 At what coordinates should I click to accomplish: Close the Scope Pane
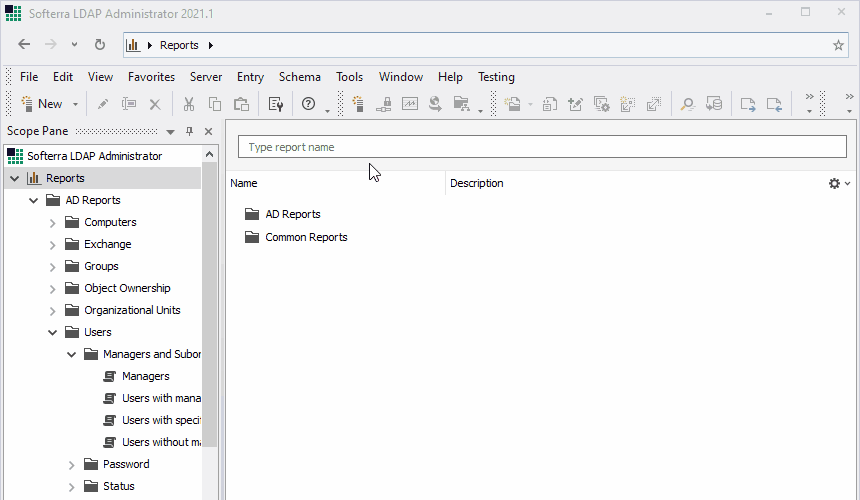(208, 131)
